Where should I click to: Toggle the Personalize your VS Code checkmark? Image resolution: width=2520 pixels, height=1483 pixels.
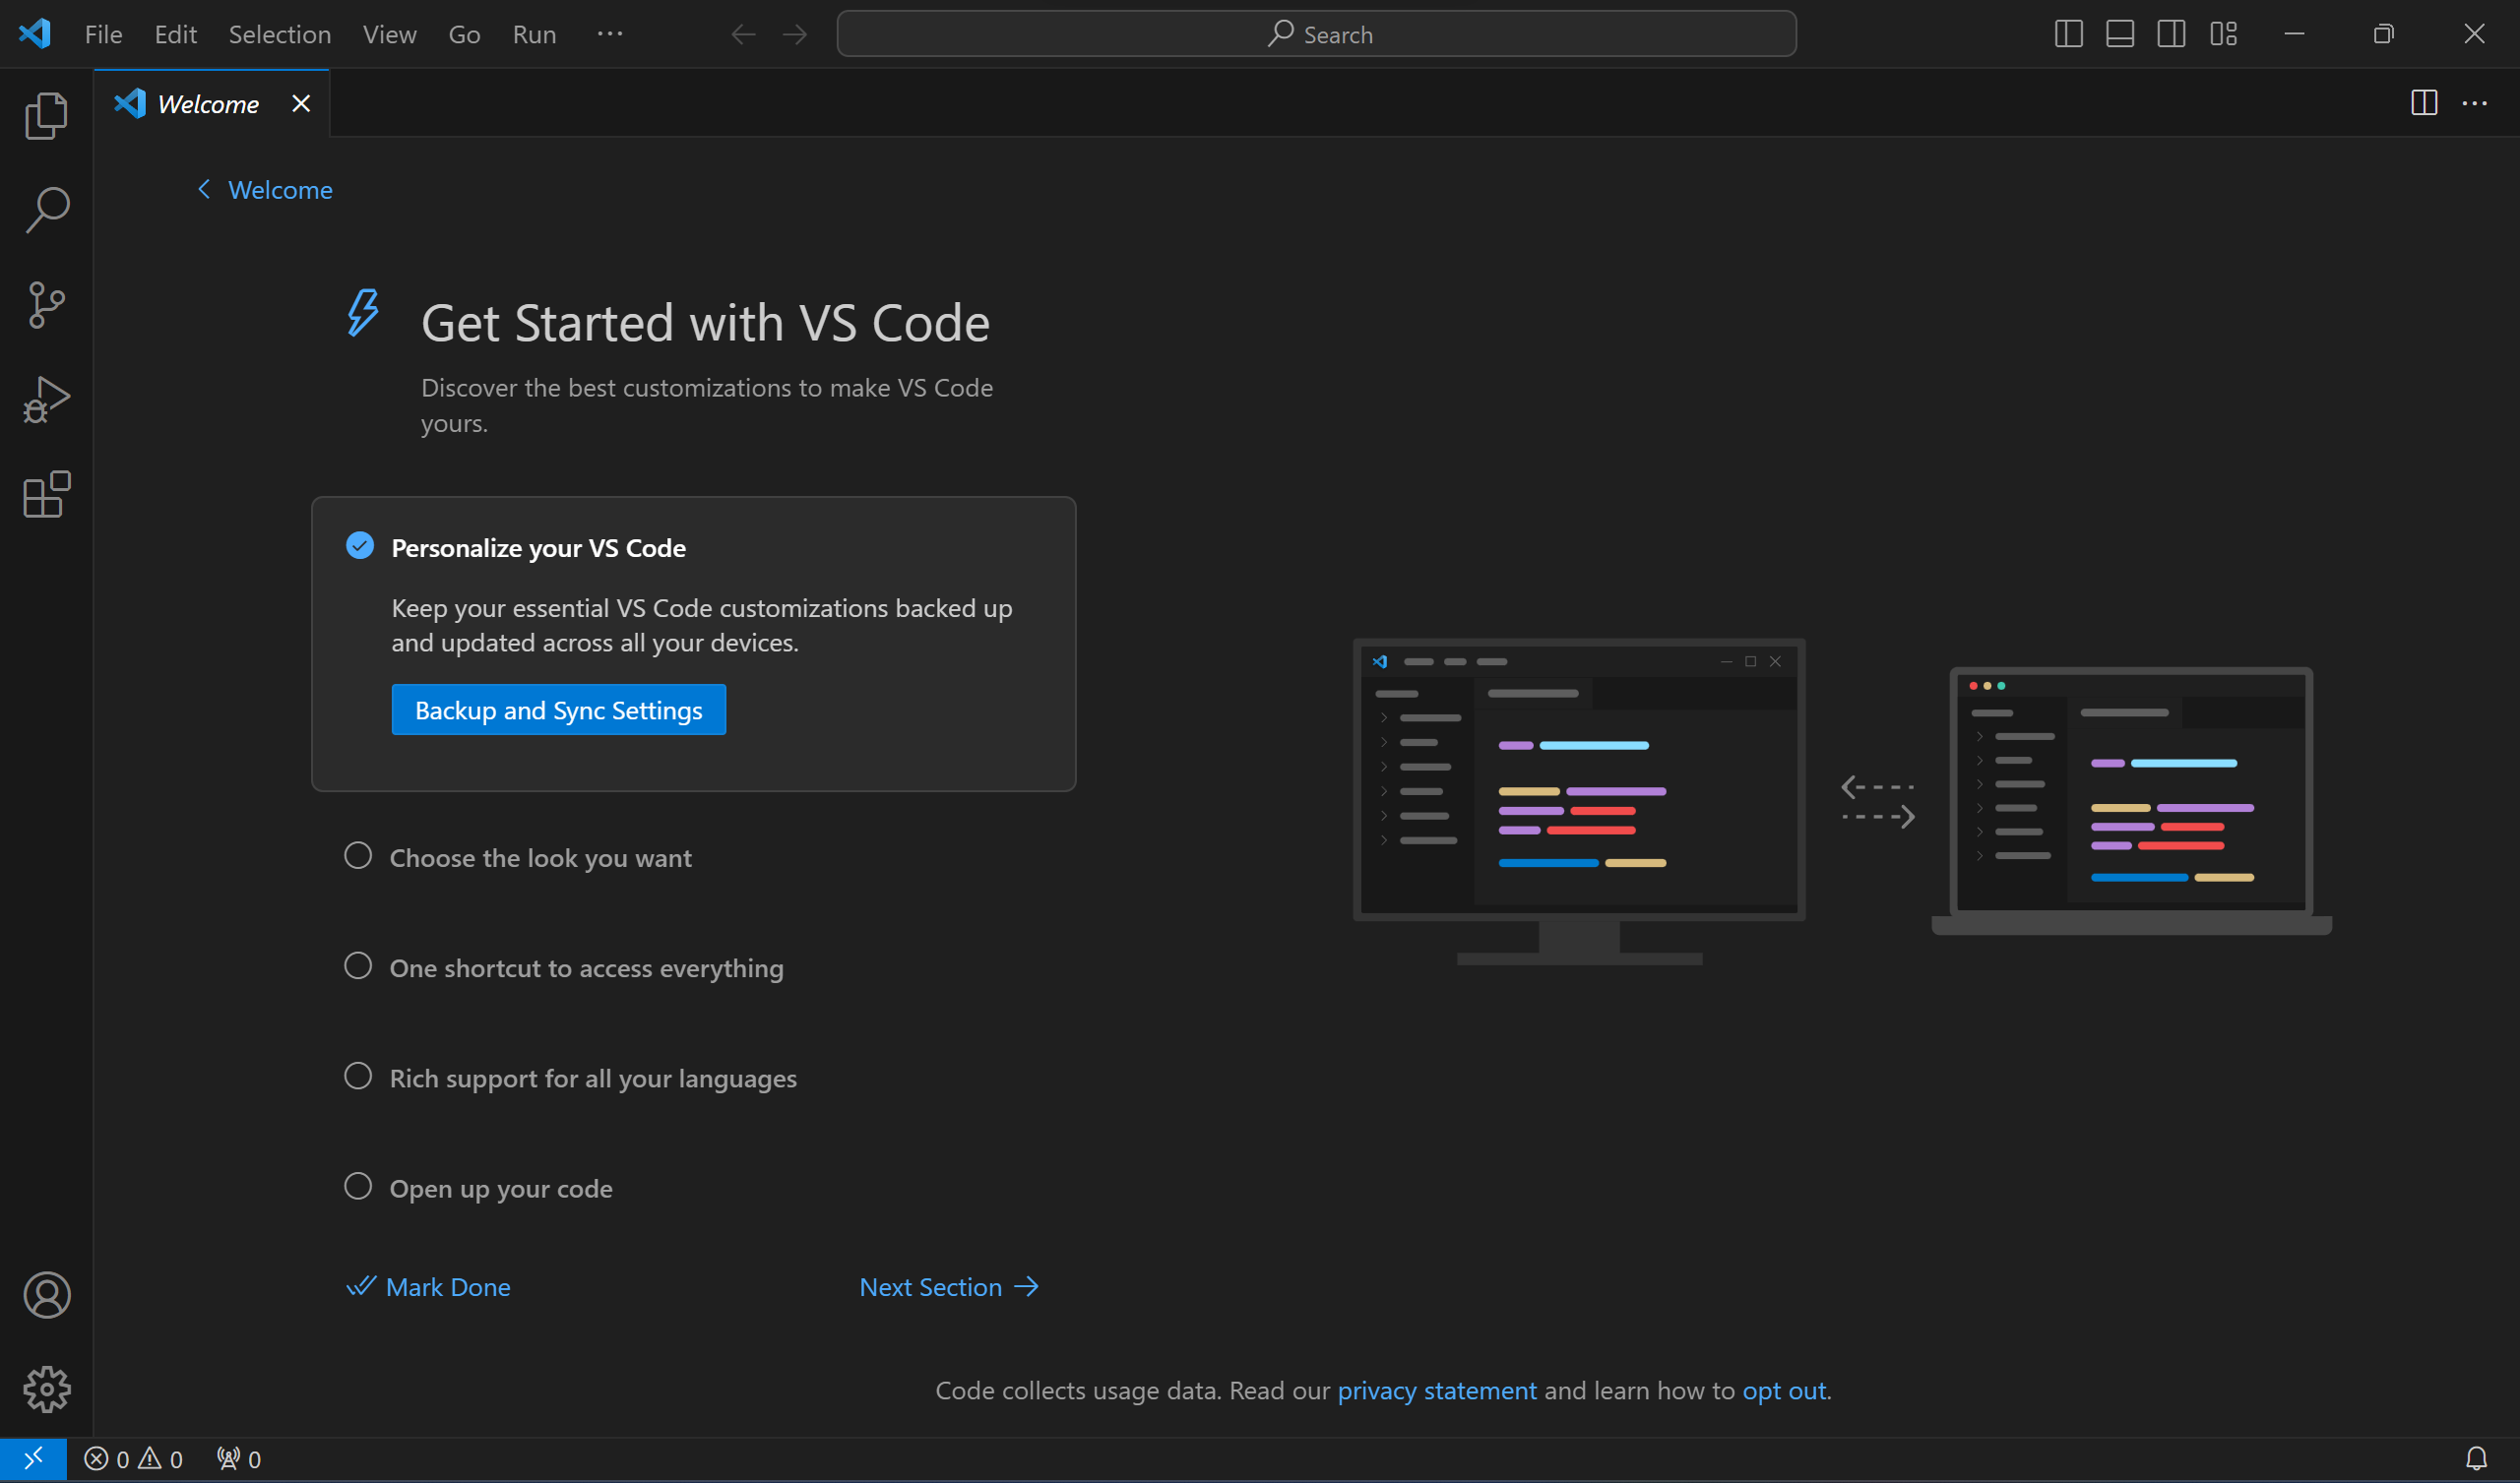click(x=360, y=546)
